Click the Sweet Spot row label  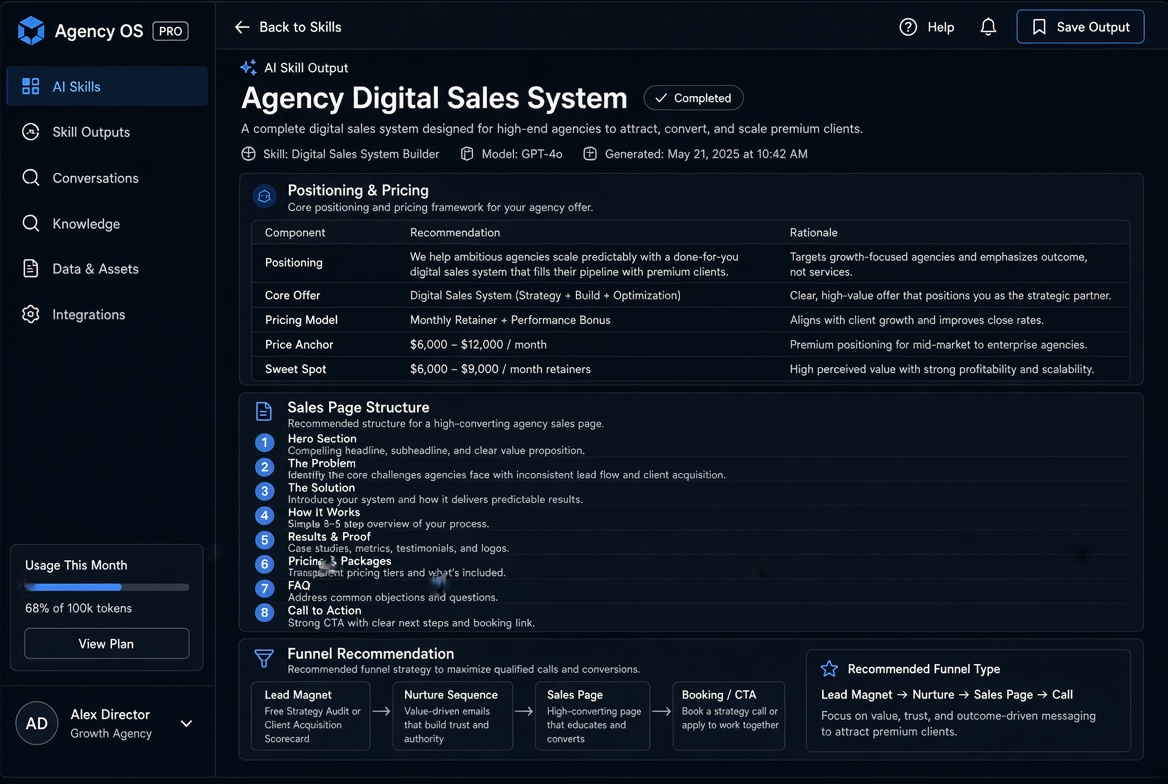pos(295,369)
